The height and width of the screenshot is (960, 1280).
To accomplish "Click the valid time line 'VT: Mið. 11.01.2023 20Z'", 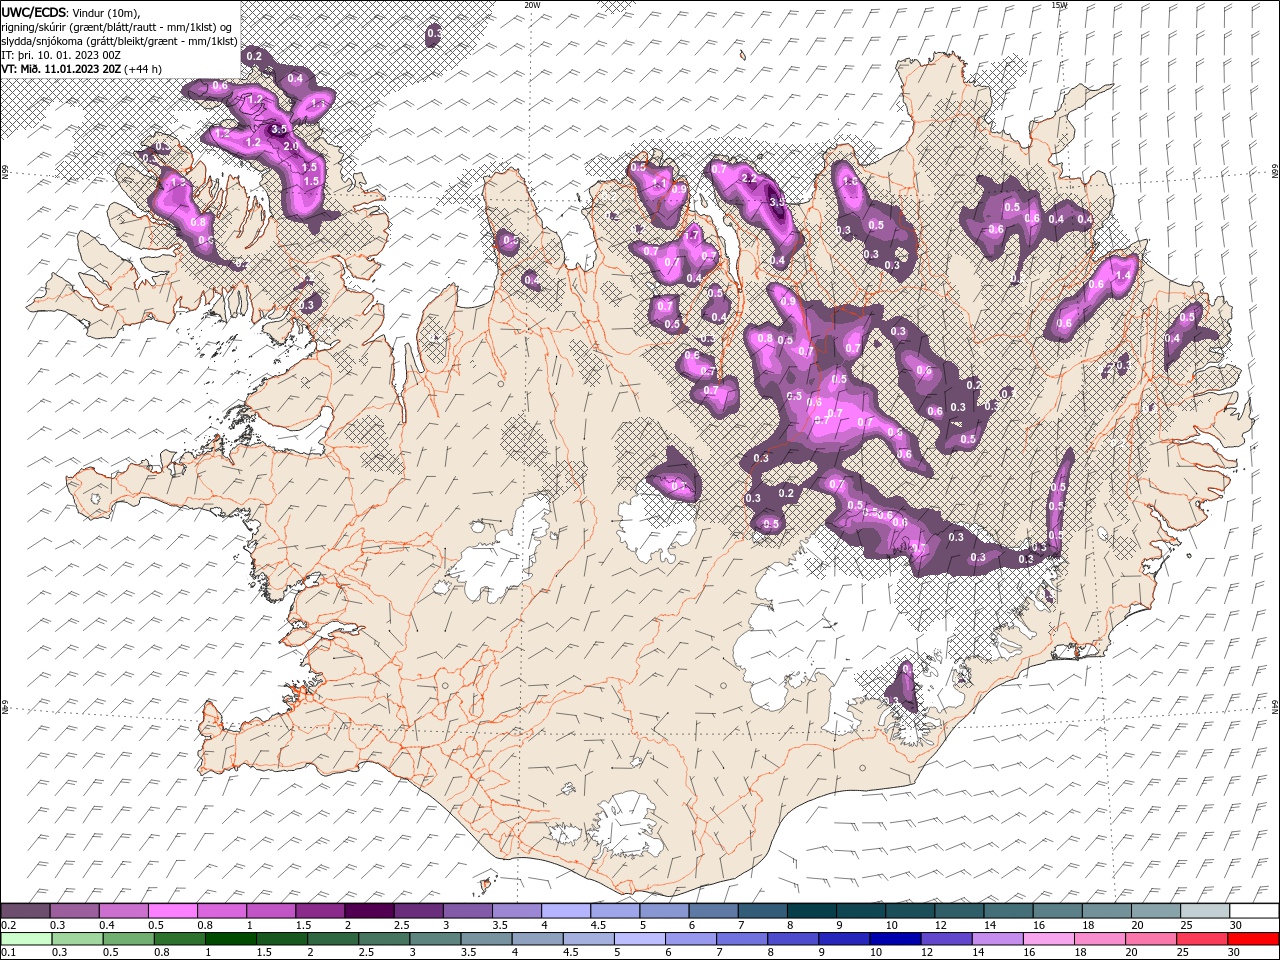I will coord(61,69).
